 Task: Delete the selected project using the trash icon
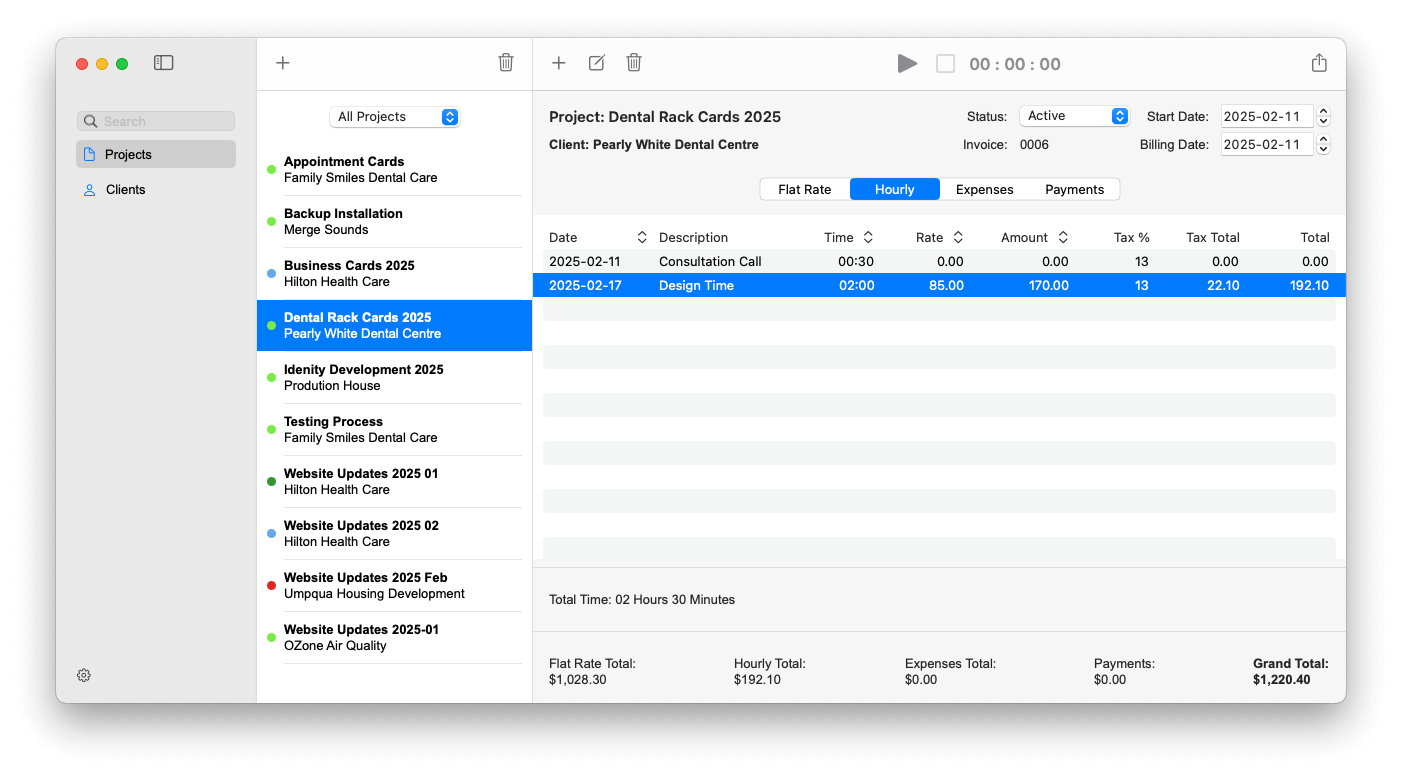pos(506,62)
